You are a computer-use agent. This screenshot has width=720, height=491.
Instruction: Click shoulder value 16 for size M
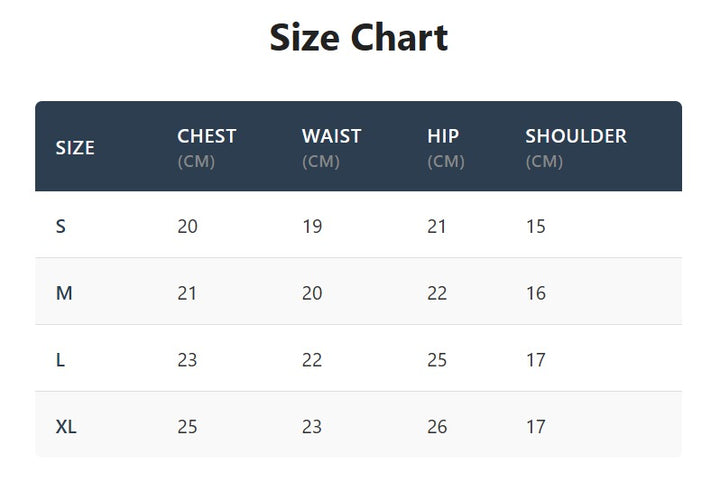[536, 293]
